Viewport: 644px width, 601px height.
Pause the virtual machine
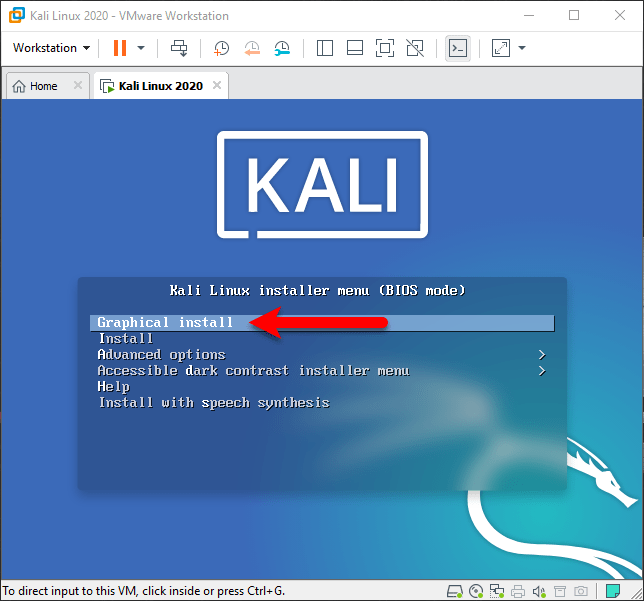pyautogui.click(x=120, y=48)
